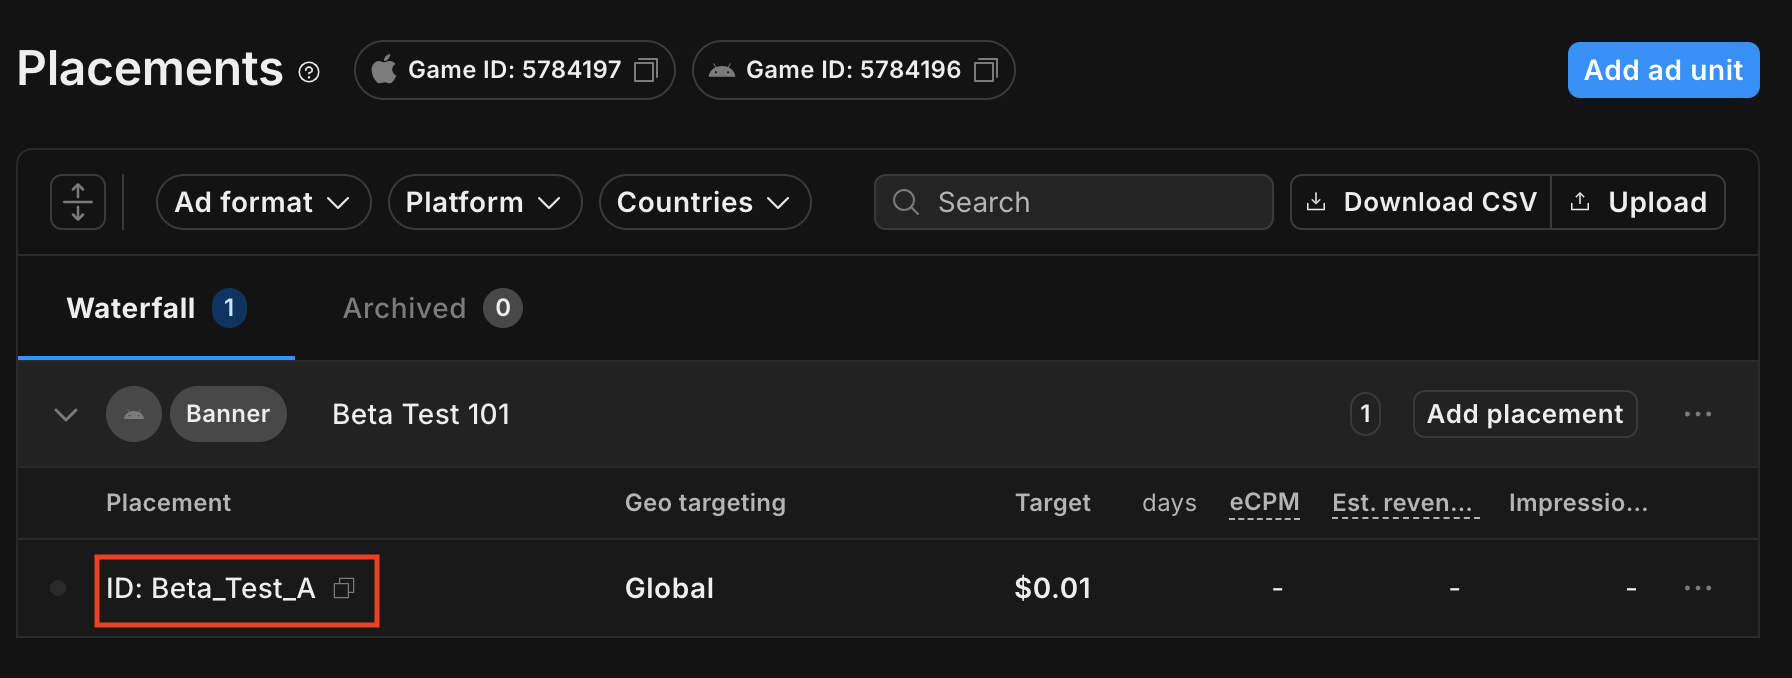1792x678 pixels.
Task: Click the Upload button
Action: click(1638, 202)
